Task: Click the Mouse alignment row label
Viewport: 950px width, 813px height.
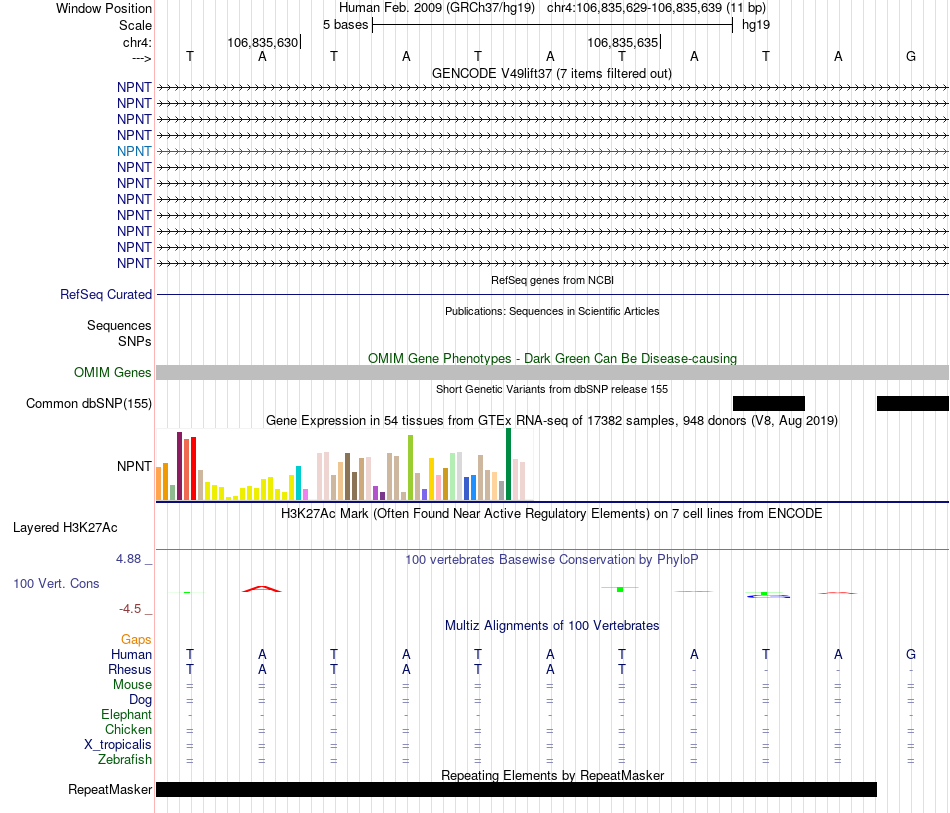Action: coord(132,685)
